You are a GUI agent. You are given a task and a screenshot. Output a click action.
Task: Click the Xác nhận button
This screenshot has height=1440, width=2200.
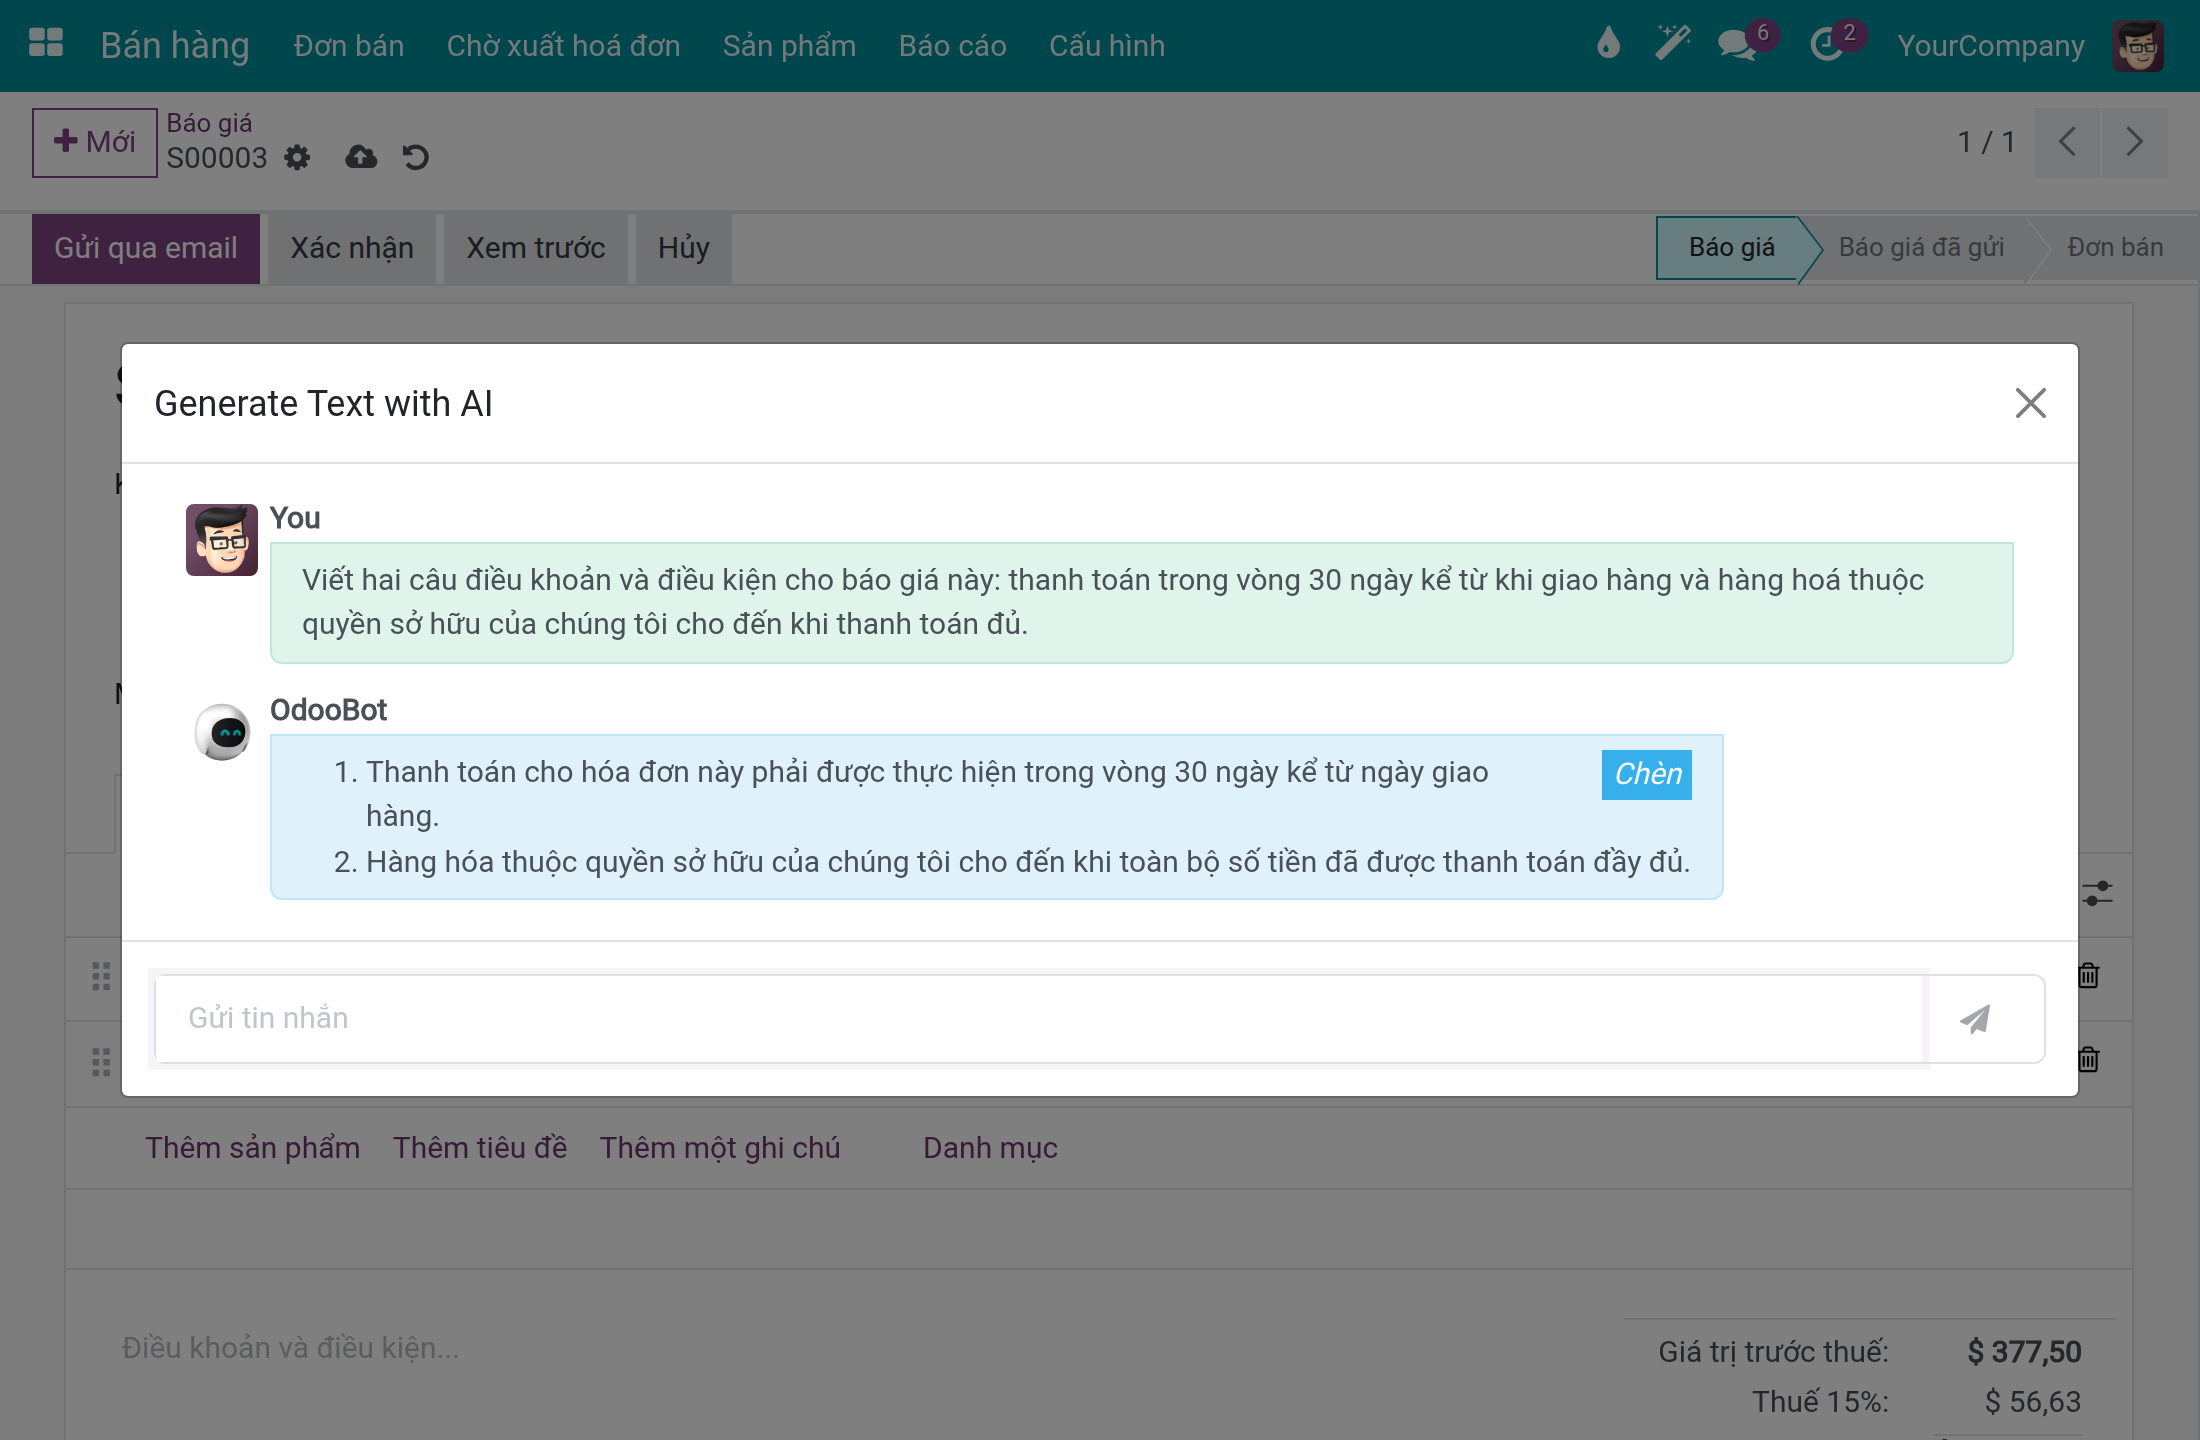[x=352, y=248]
